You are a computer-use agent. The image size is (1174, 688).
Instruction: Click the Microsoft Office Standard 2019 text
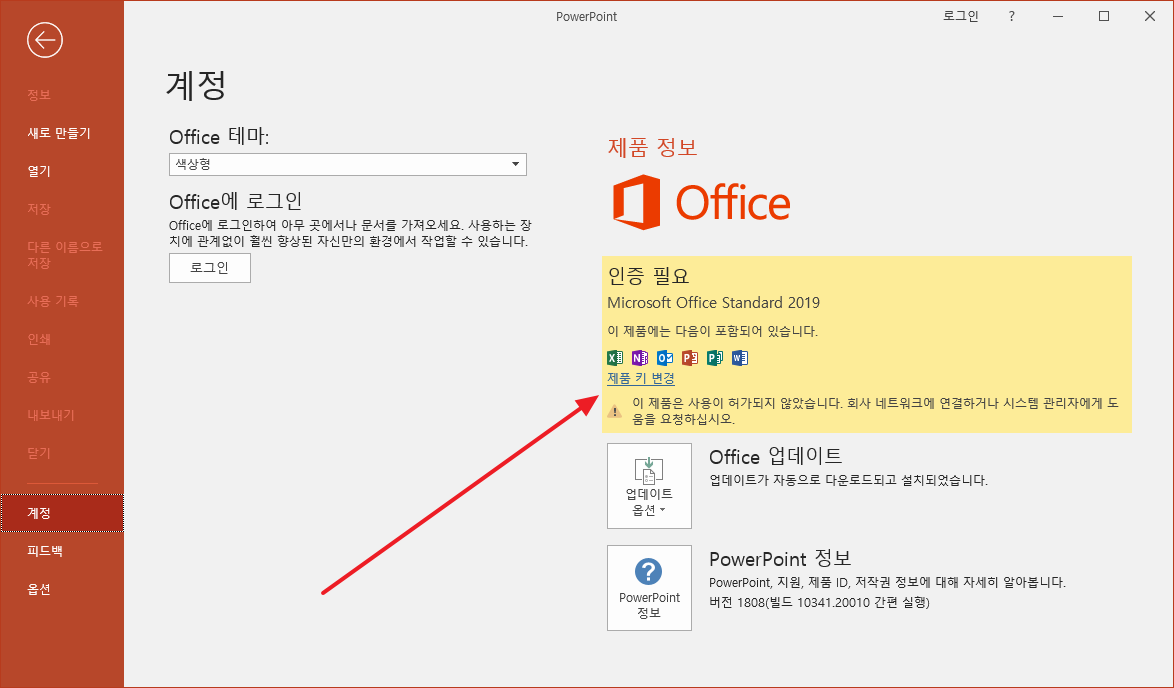tap(714, 302)
